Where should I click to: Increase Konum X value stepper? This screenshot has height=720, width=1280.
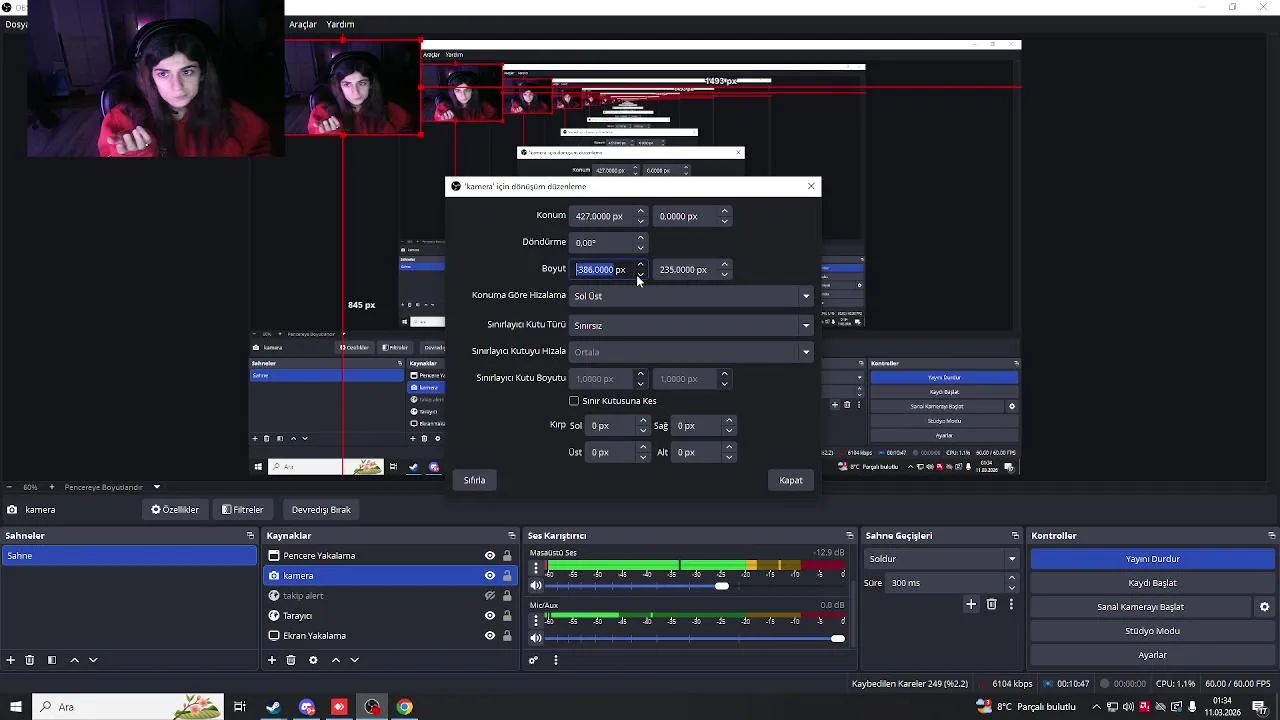pyautogui.click(x=640, y=212)
